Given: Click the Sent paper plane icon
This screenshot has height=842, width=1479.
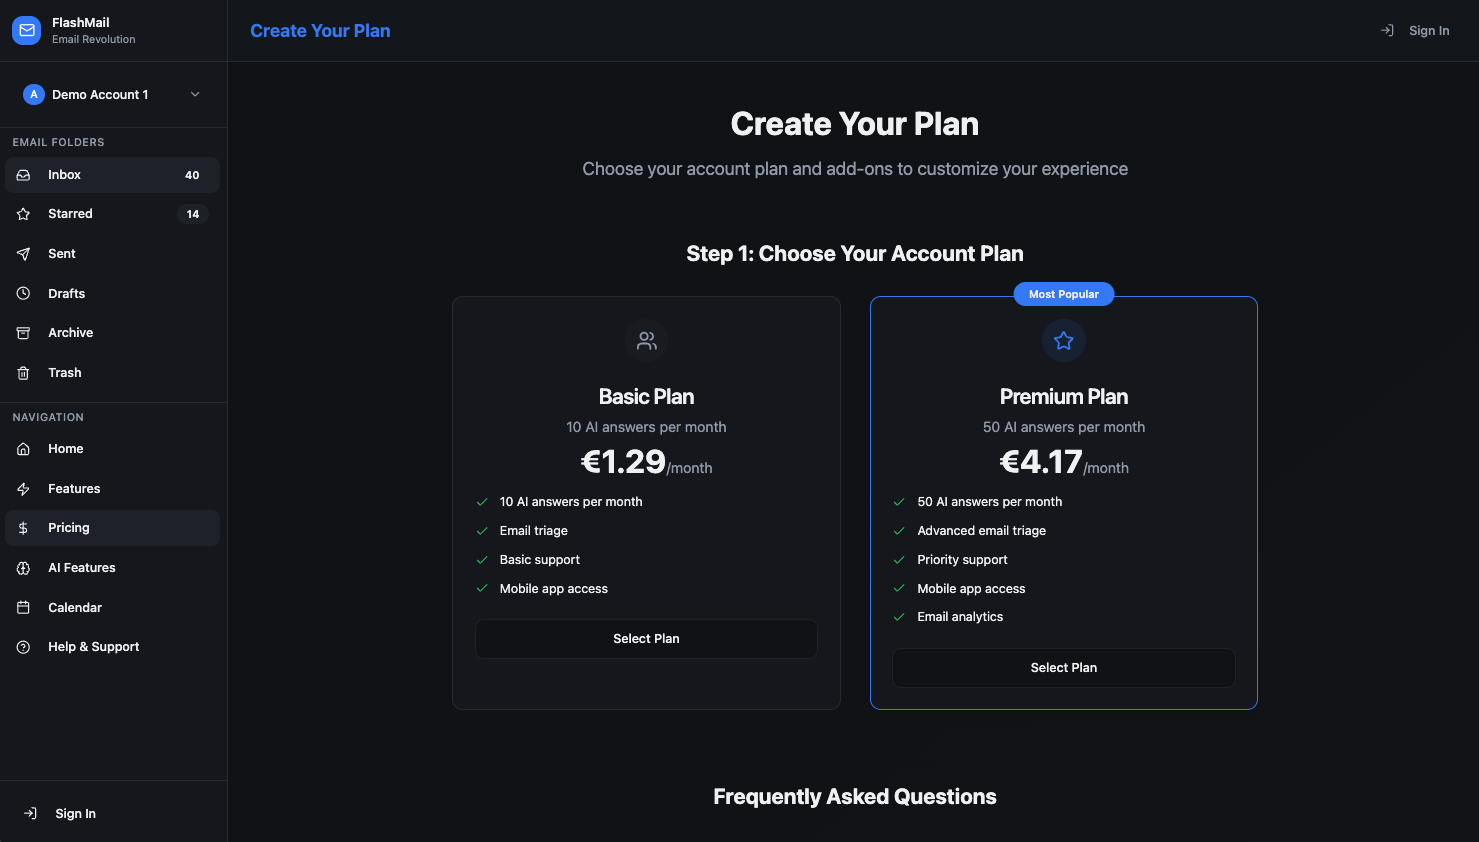Looking at the screenshot, I should (x=23, y=254).
